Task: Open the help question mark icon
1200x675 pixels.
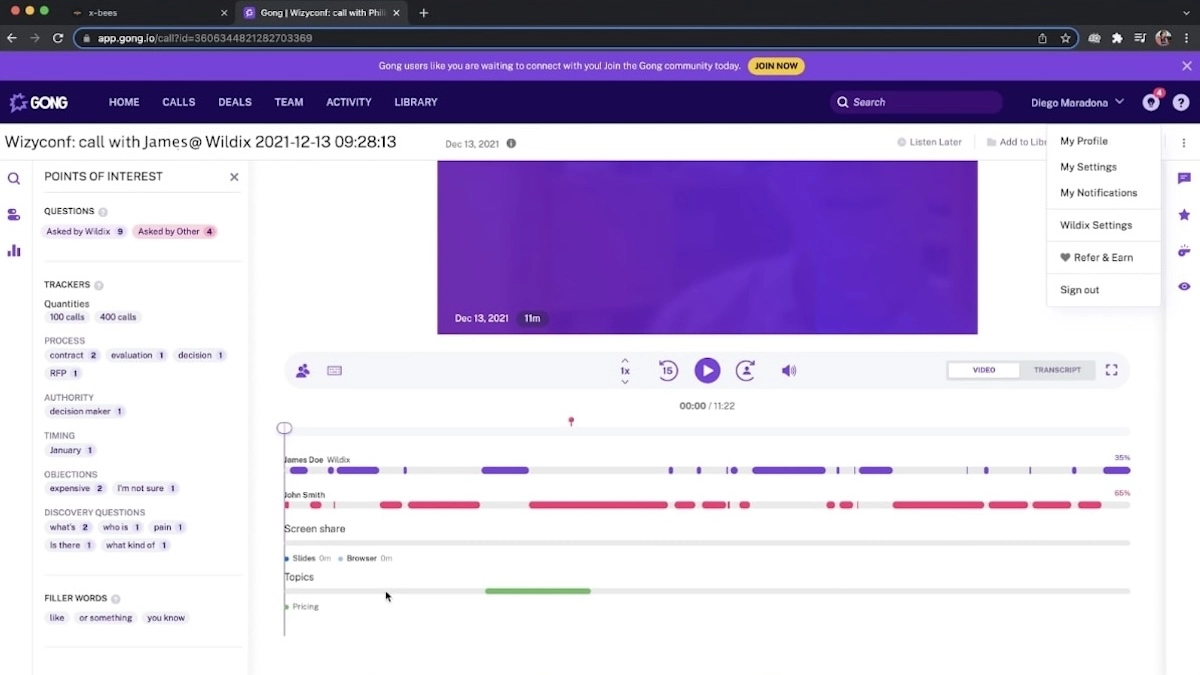Action: click(1181, 102)
